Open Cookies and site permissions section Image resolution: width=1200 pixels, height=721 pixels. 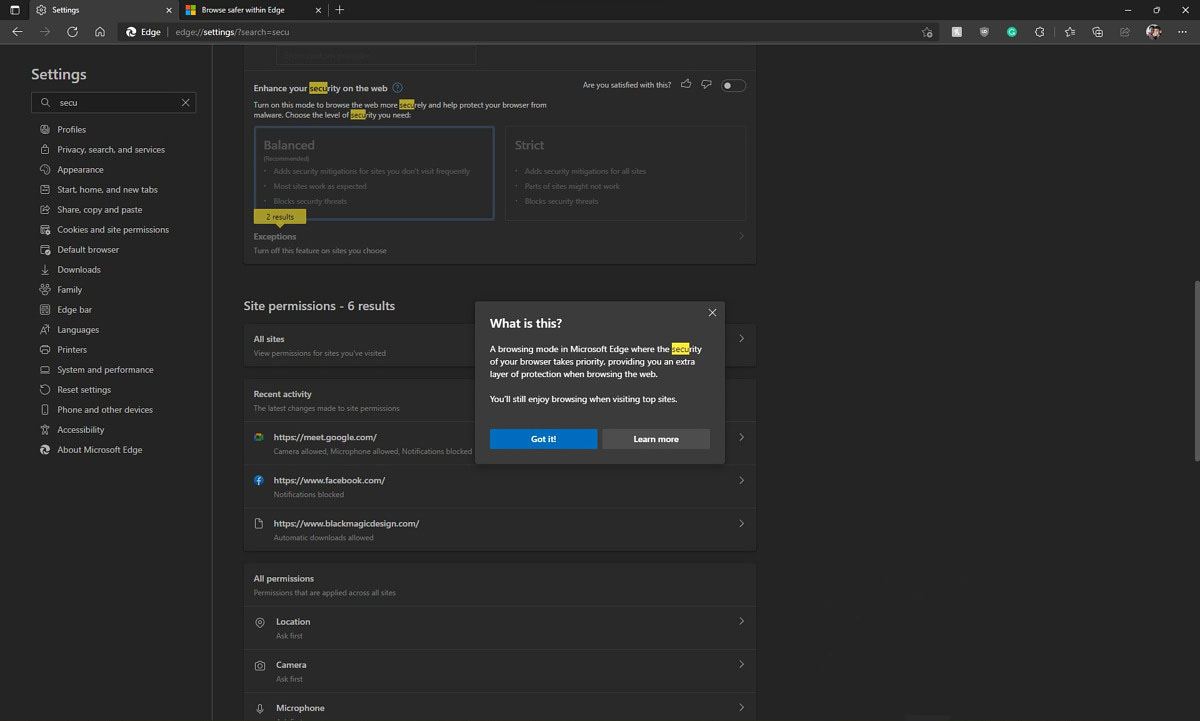click(113, 230)
